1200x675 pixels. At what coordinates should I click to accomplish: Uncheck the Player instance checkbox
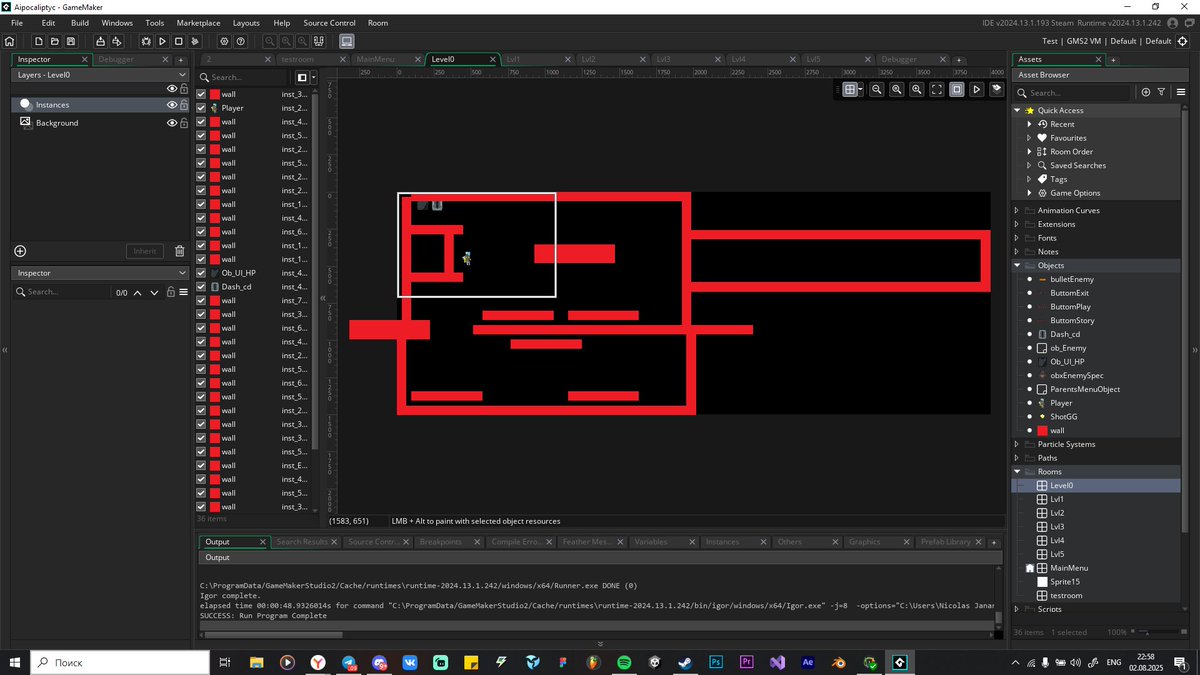(x=201, y=108)
